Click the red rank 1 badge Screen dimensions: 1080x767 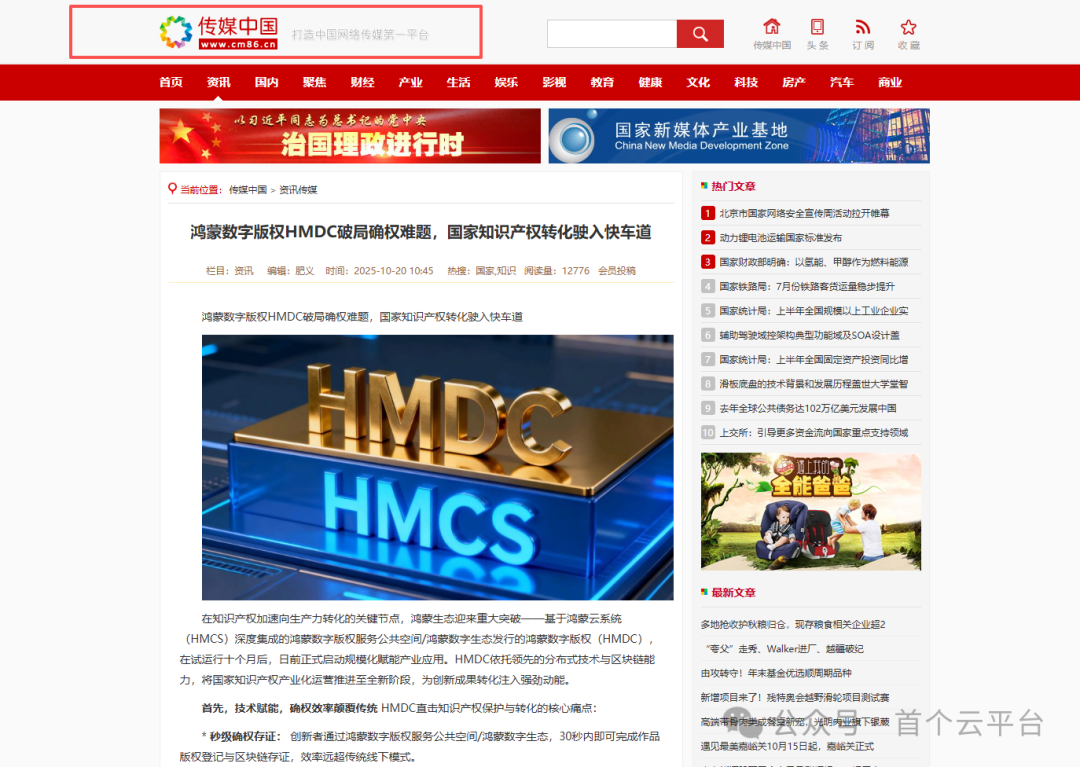[x=708, y=213]
